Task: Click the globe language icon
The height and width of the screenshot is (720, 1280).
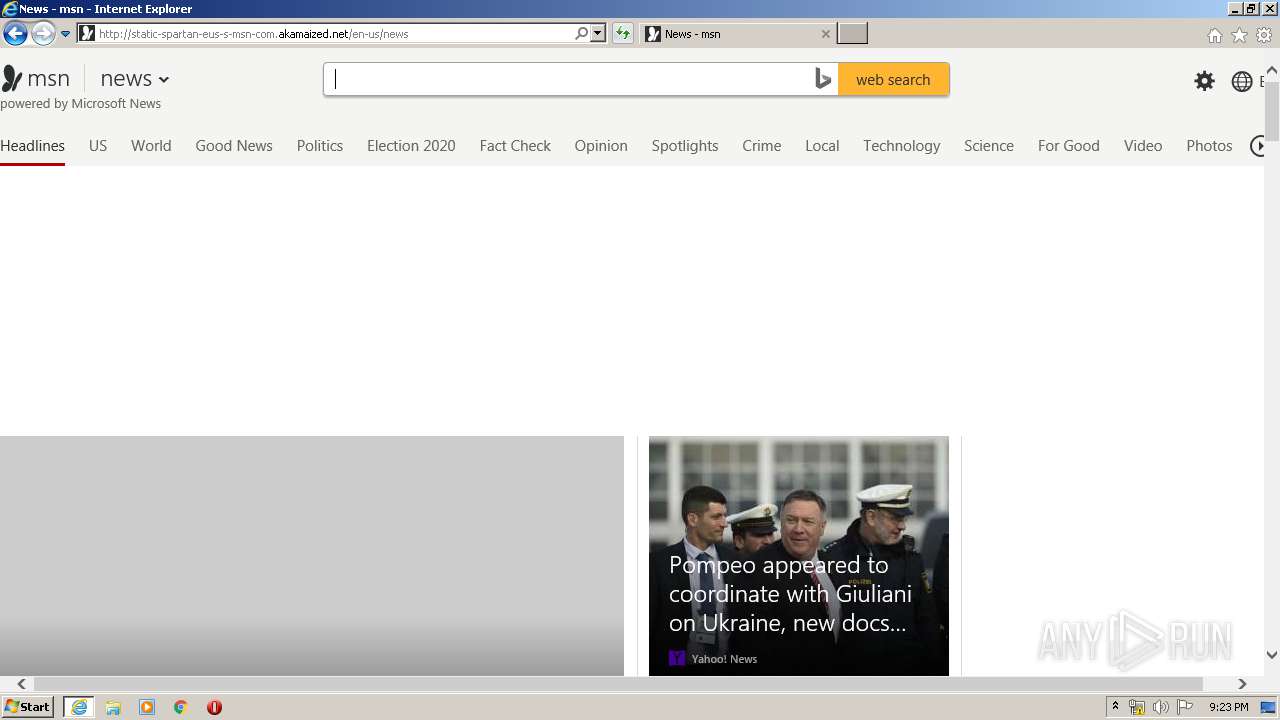Action: (x=1242, y=81)
